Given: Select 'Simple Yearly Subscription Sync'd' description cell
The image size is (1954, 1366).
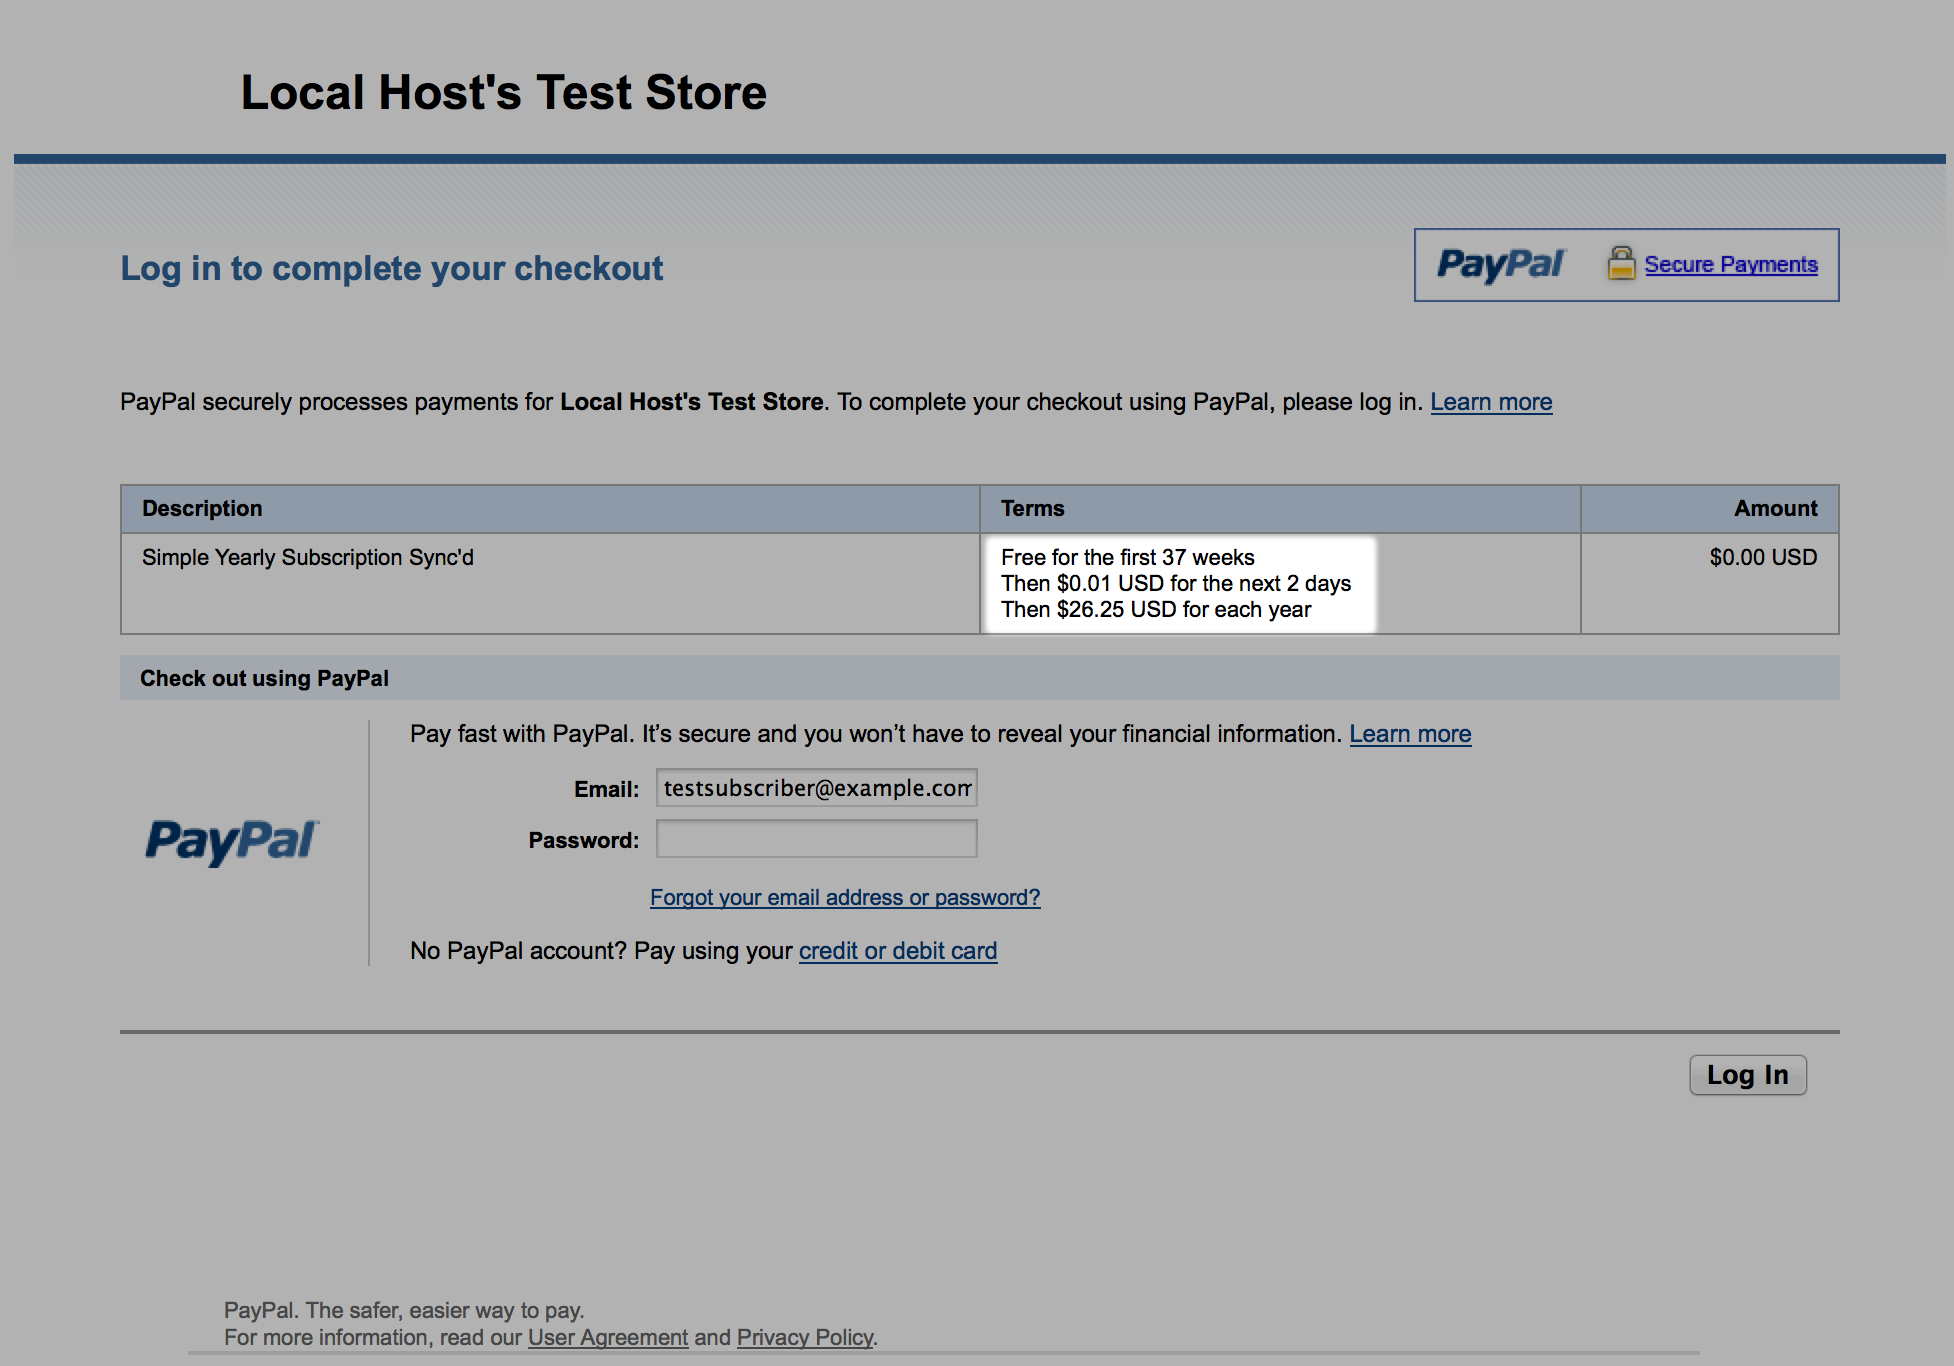Looking at the screenshot, I should [550, 583].
